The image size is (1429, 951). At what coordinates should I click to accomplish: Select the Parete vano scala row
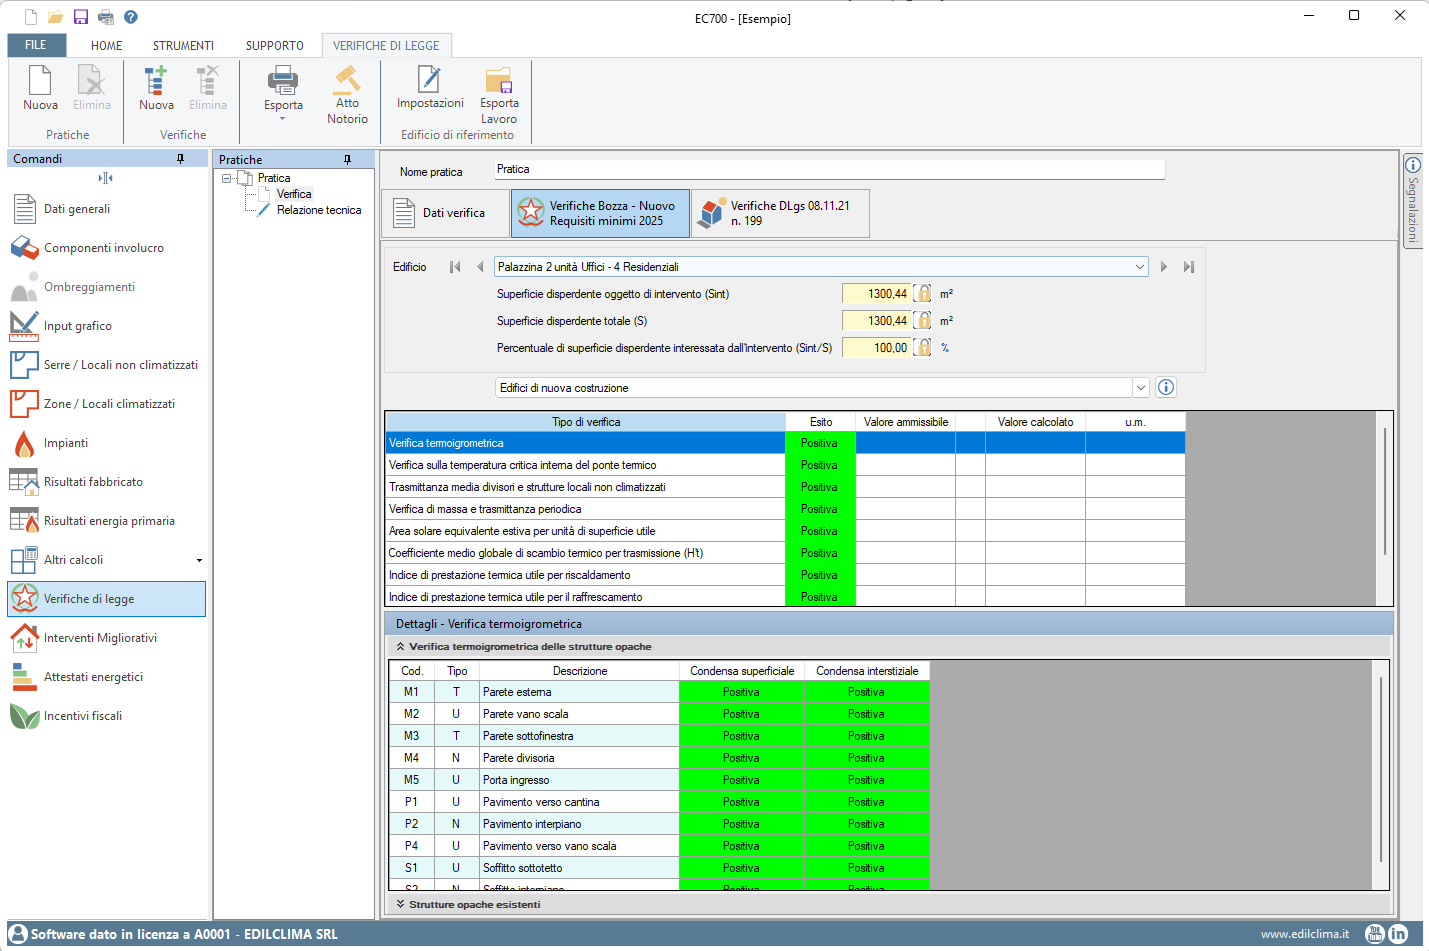(659, 714)
